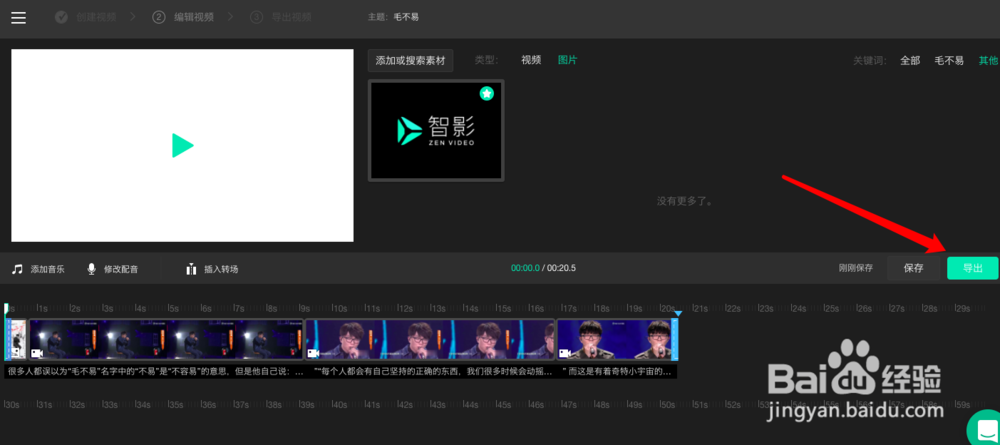Click the blue right trim handle of last clip
Viewport: 1000px width, 445px height.
pos(675,339)
